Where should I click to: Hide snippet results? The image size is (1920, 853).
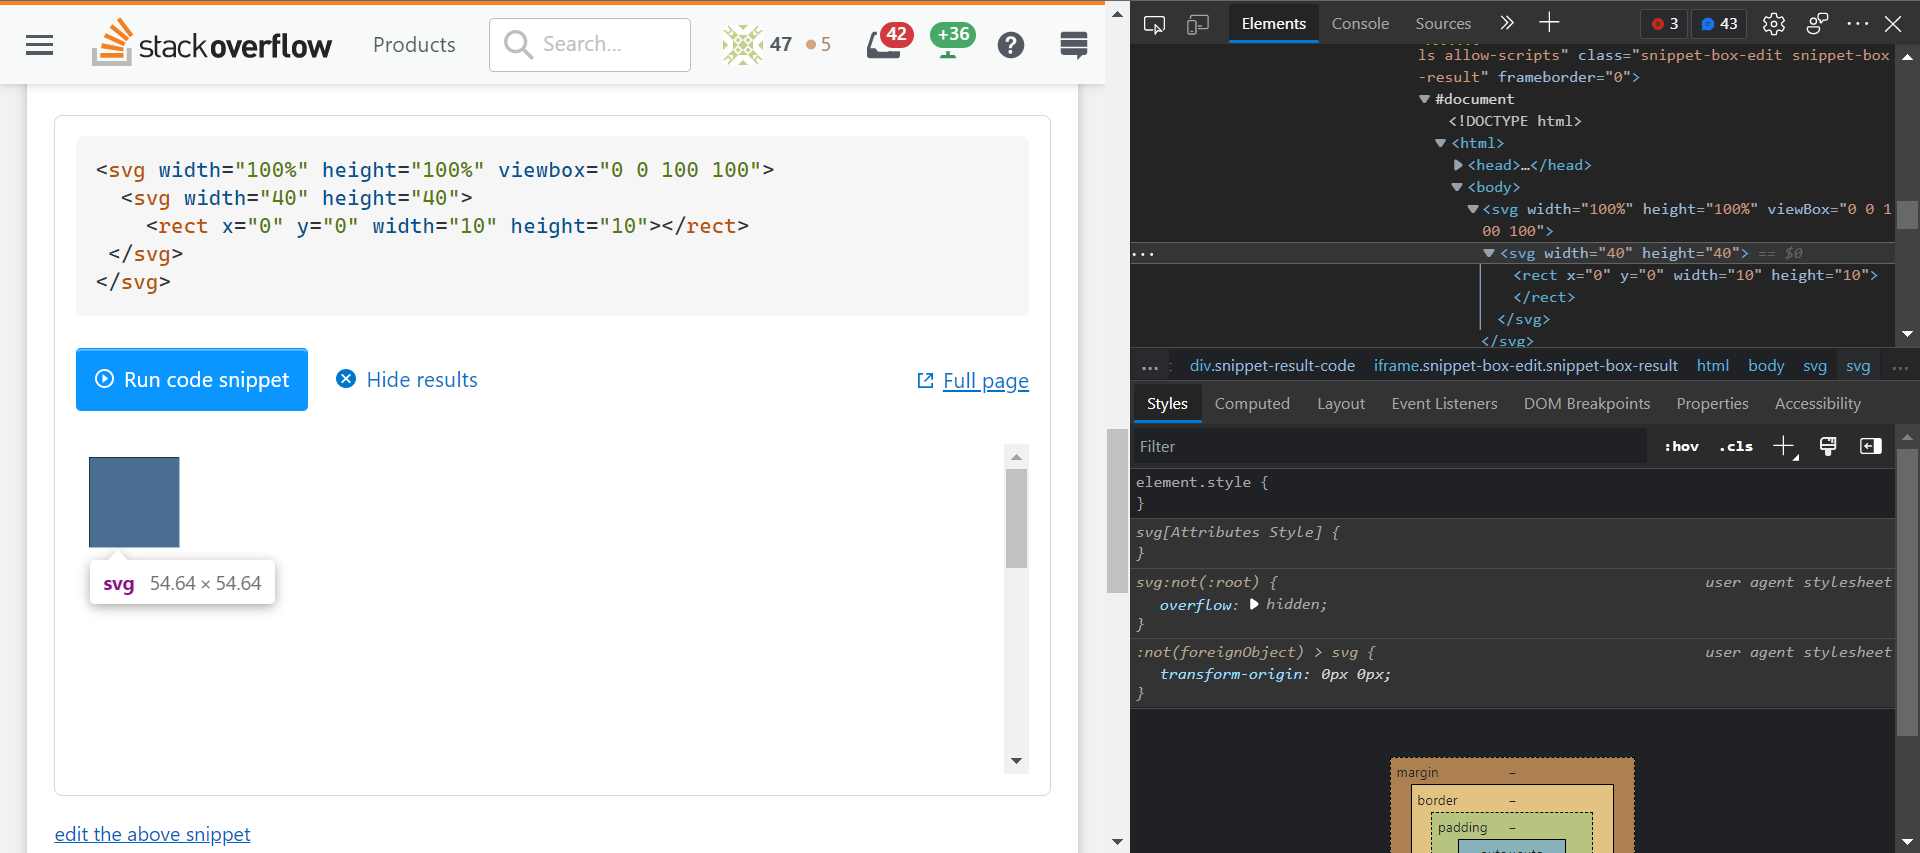(407, 380)
